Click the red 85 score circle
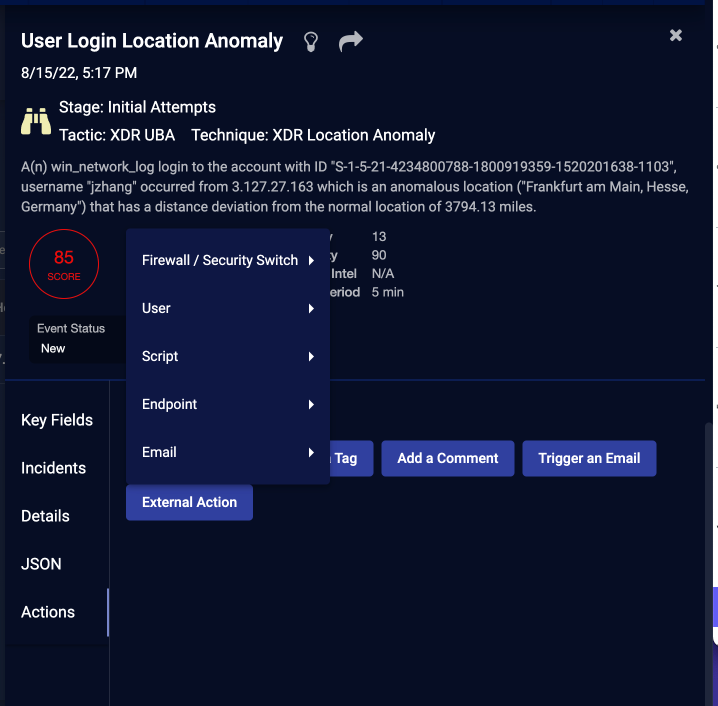The height and width of the screenshot is (706, 718). (x=64, y=264)
